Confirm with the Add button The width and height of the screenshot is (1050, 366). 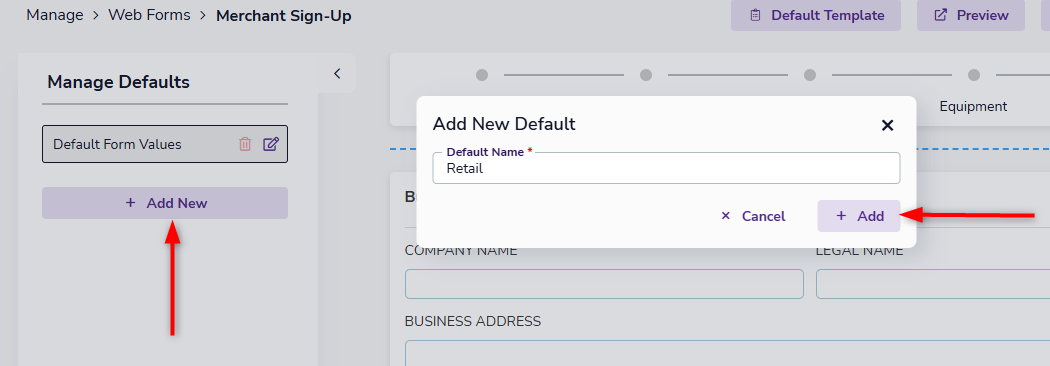pos(858,216)
